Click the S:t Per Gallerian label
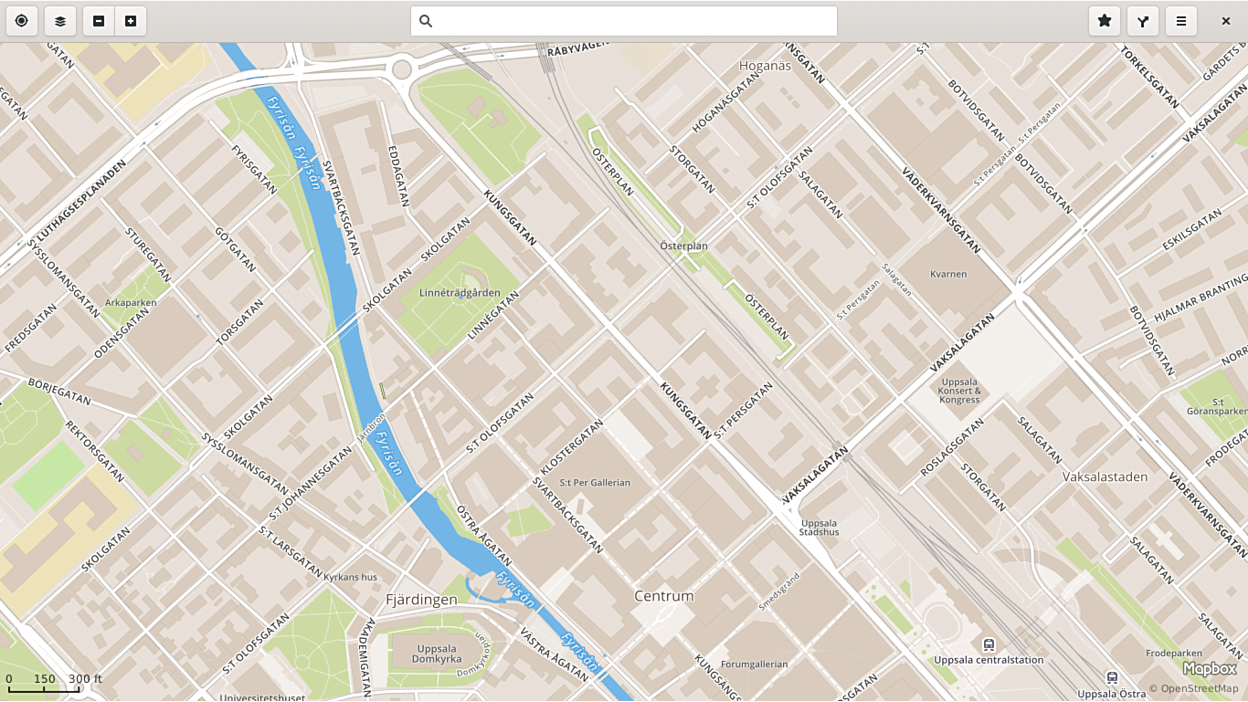The image size is (1248, 702). (595, 482)
